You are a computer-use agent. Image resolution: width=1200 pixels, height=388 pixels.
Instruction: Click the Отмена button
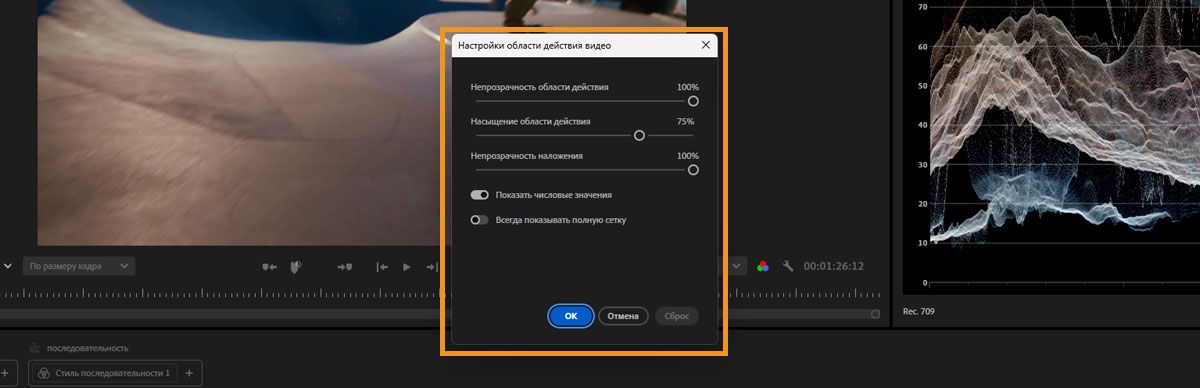click(623, 316)
